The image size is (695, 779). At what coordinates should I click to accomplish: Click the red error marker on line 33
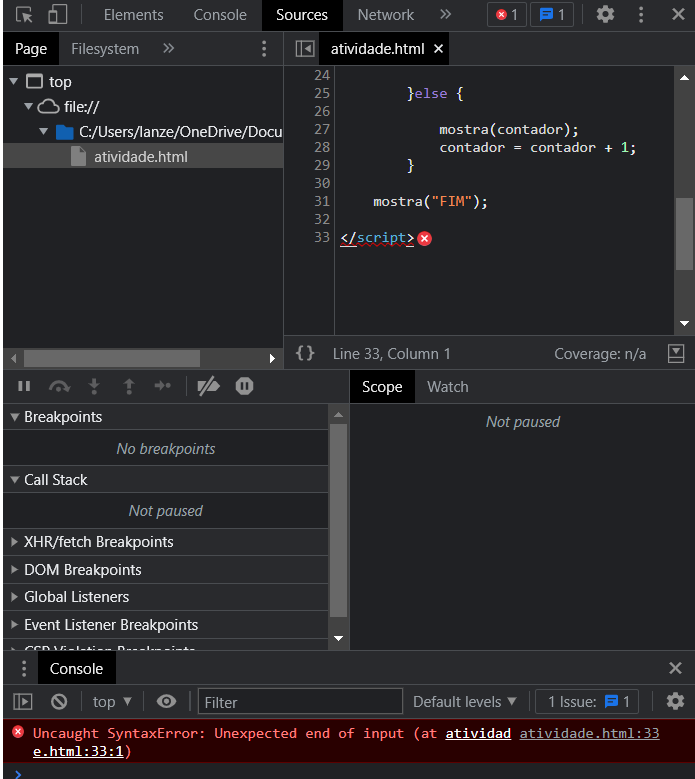424,238
